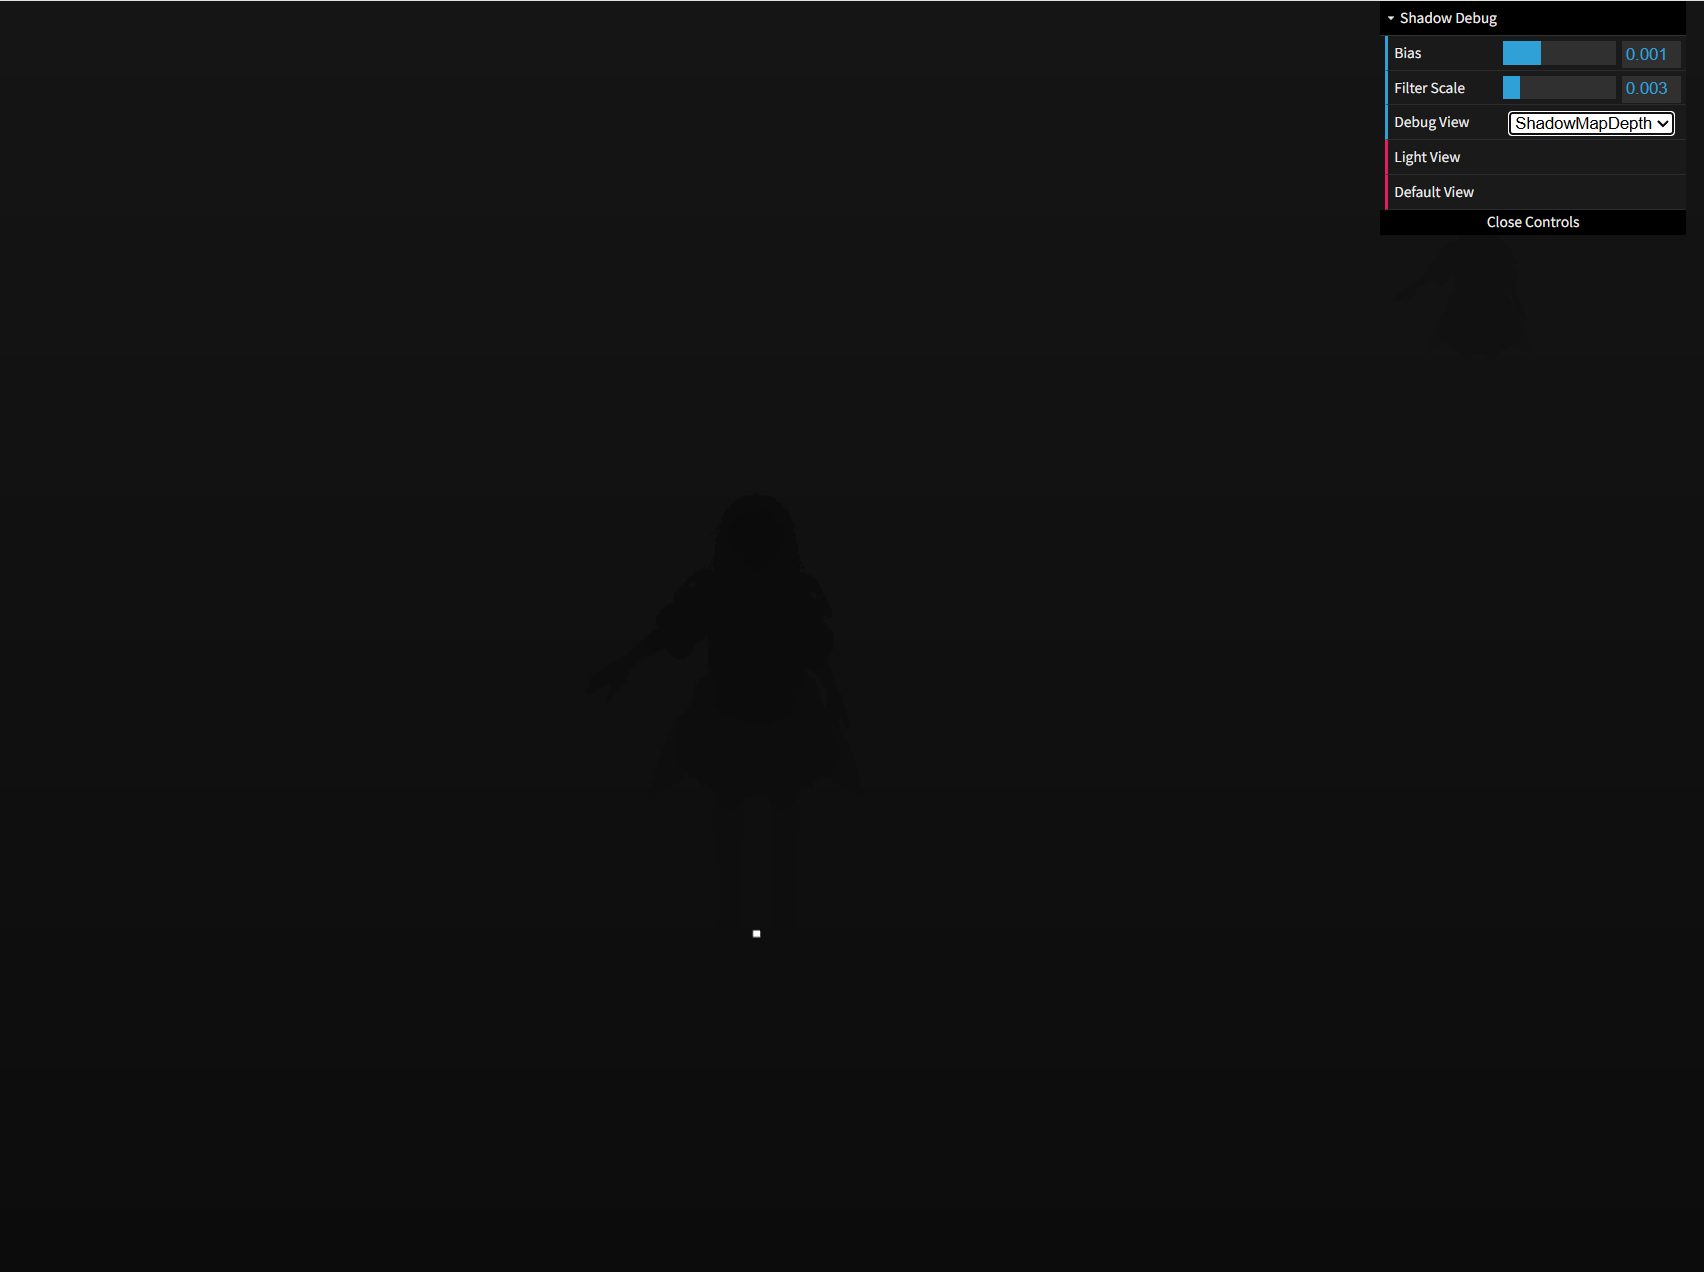Click the white light marker square

757,934
